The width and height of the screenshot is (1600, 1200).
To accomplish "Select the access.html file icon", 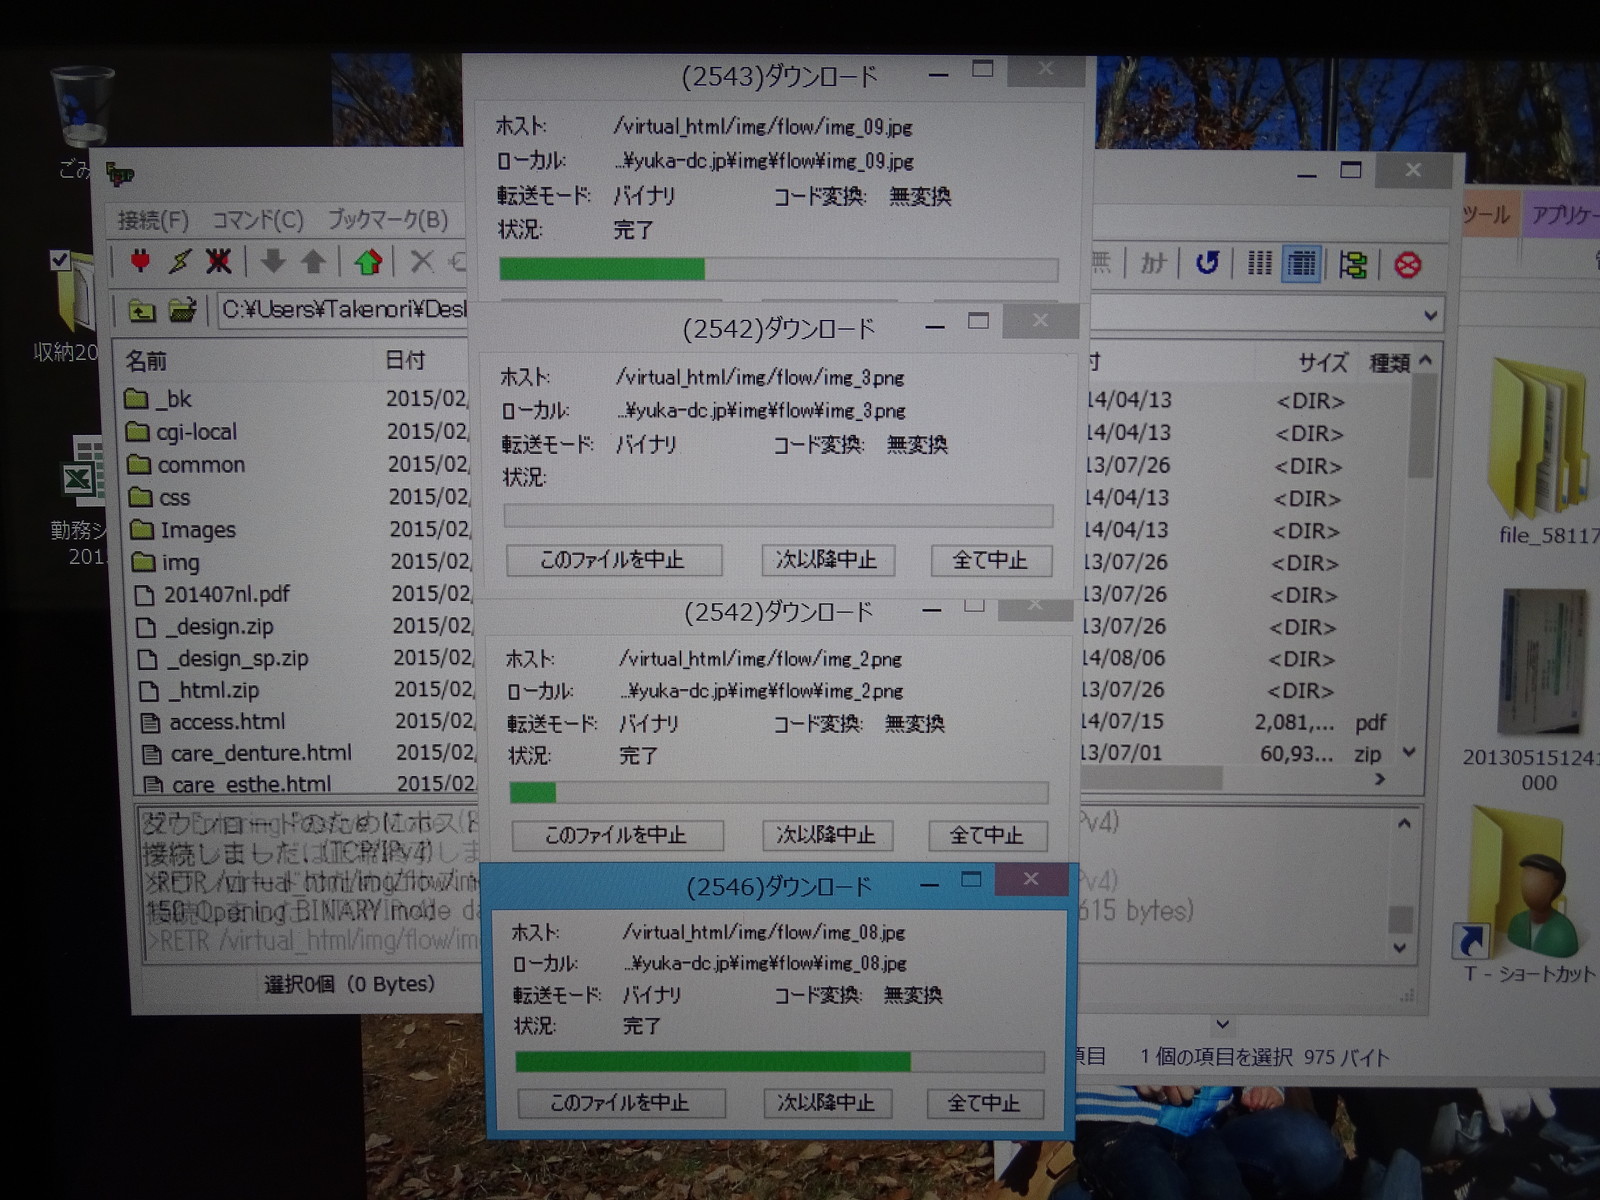I will [x=151, y=722].
